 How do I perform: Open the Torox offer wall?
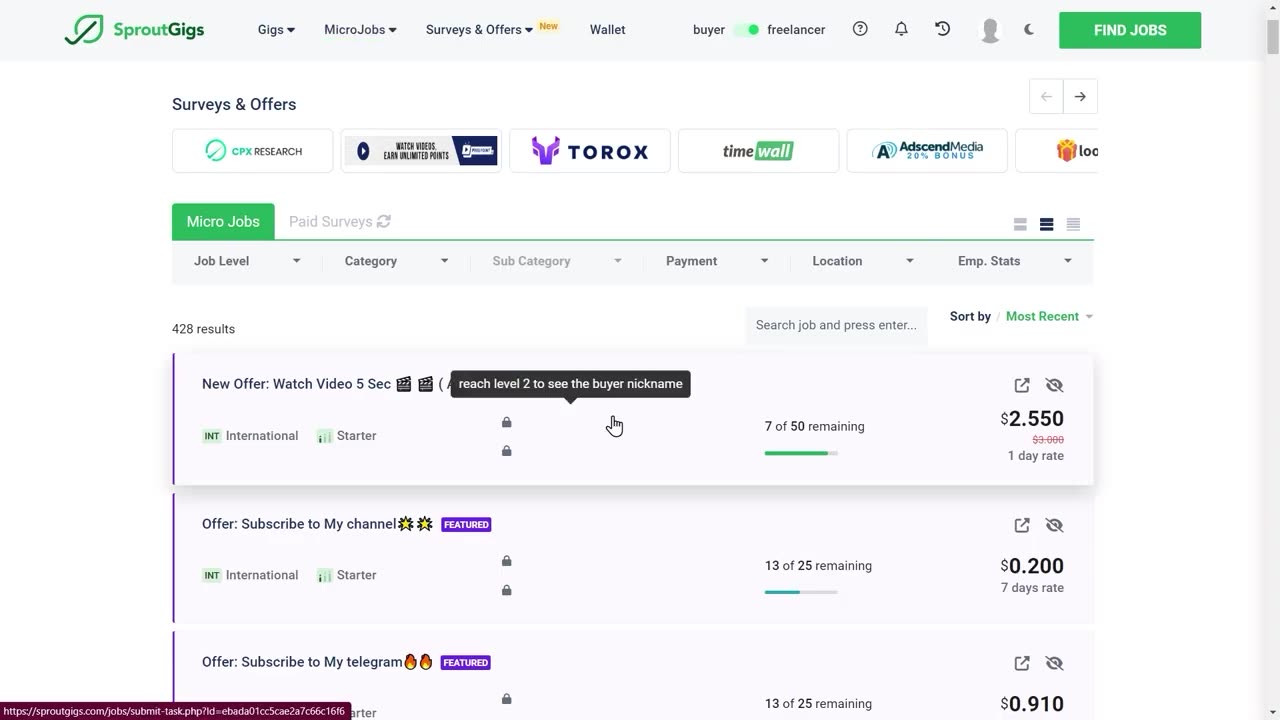pyautogui.click(x=590, y=151)
